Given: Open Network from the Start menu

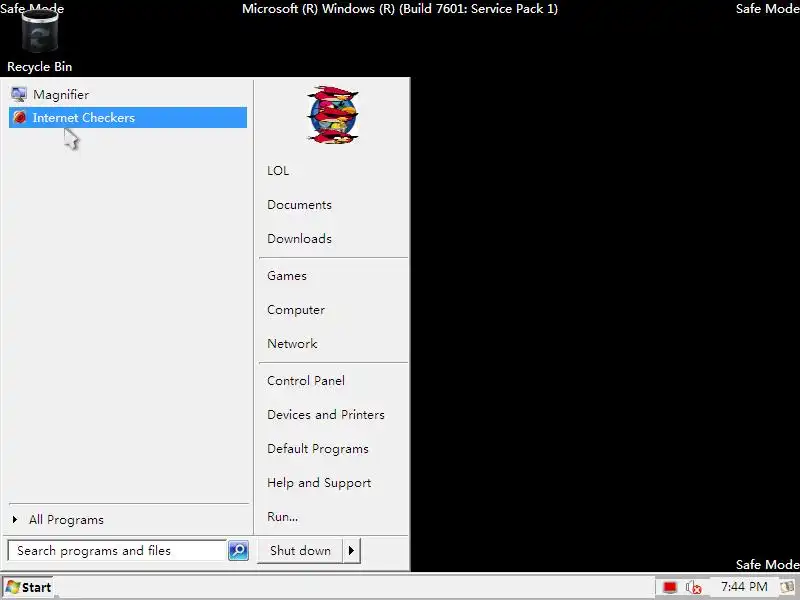Looking at the screenshot, I should click(x=292, y=343).
